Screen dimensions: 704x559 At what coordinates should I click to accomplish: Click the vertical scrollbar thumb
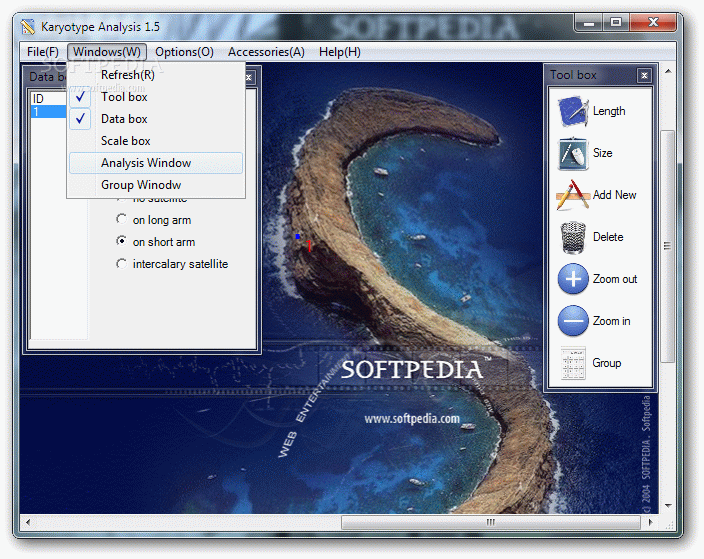(668, 246)
